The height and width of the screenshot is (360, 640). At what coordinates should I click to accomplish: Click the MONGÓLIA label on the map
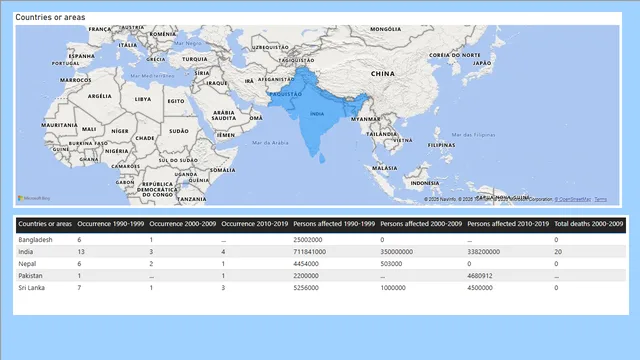(x=385, y=29)
